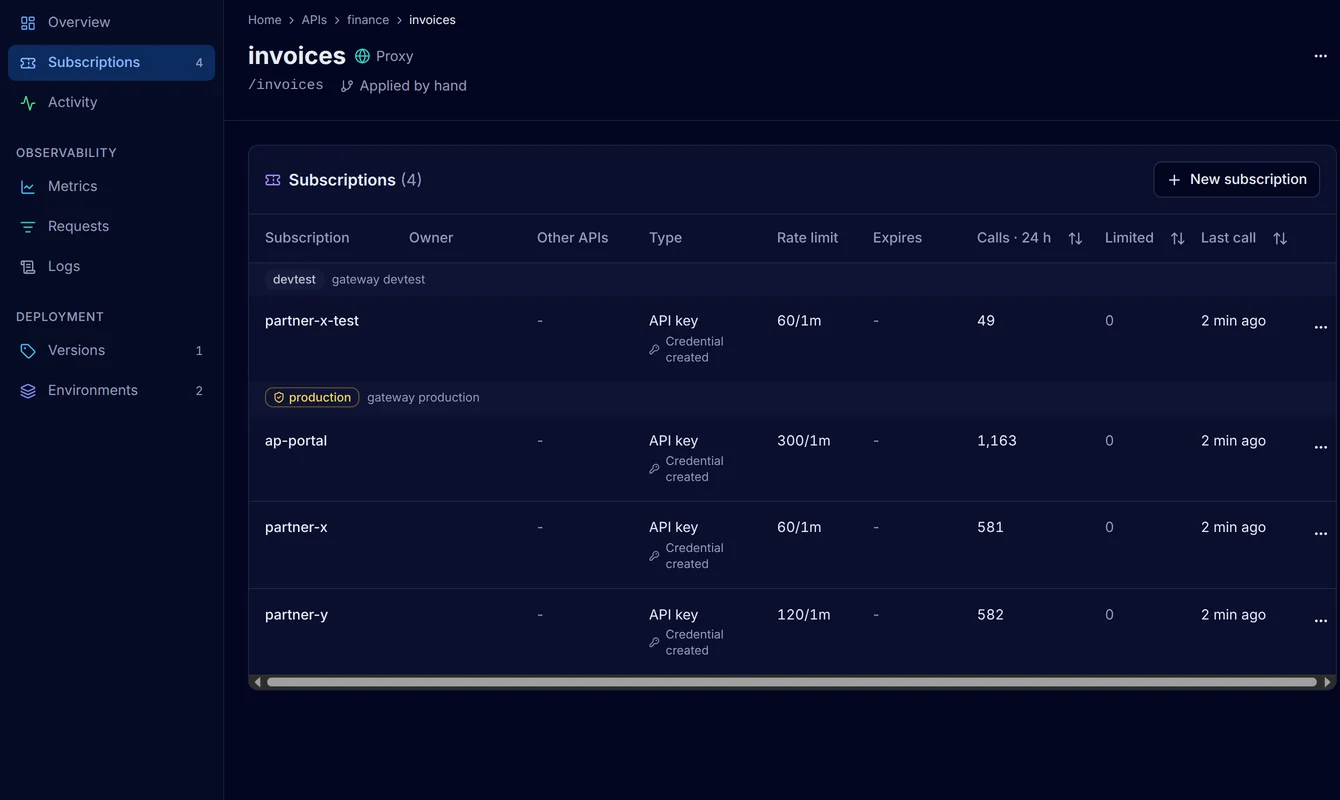Click the horizontal scrollbar thumb under the table
Image resolution: width=1340 pixels, height=800 pixels.
[x=792, y=682]
